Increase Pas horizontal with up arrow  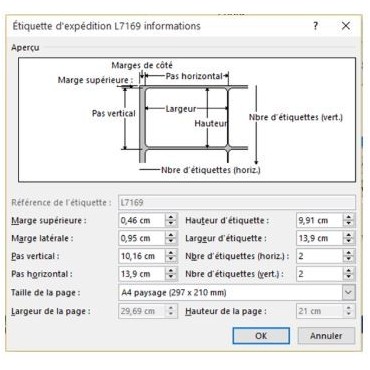171,271
